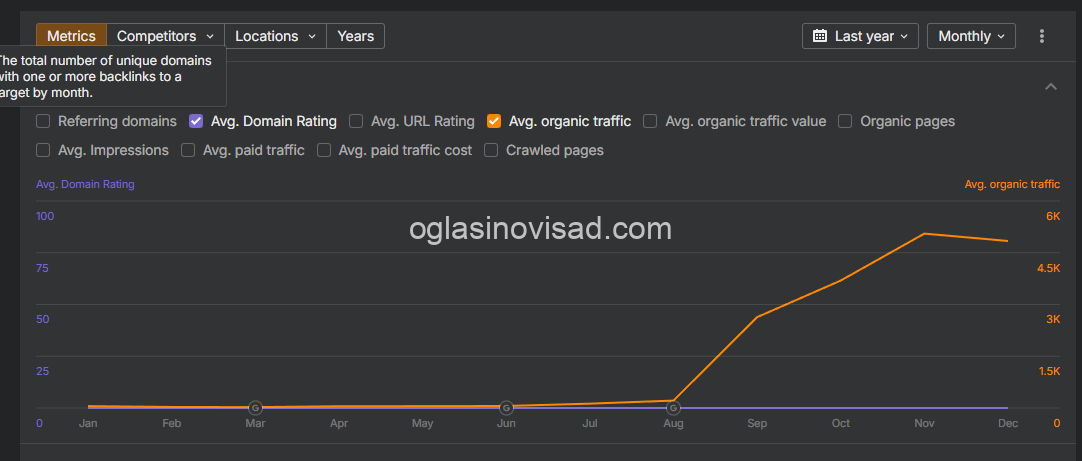Image resolution: width=1082 pixels, height=461 pixels.
Task: Click the Google update marker at June
Action: point(506,408)
